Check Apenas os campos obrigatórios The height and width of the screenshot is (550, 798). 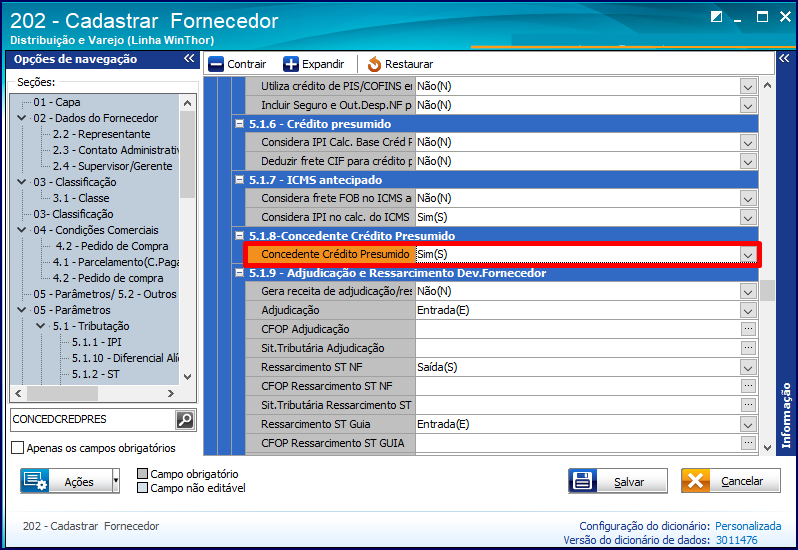coord(17,448)
